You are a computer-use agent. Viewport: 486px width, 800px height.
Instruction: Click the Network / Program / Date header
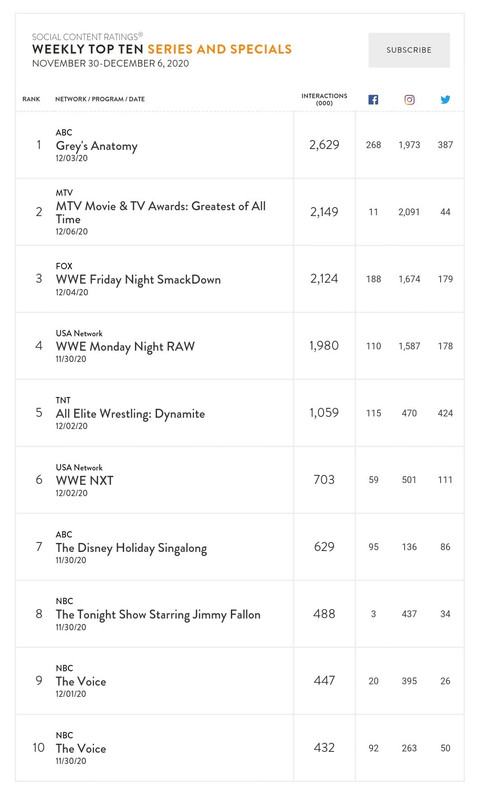100,99
